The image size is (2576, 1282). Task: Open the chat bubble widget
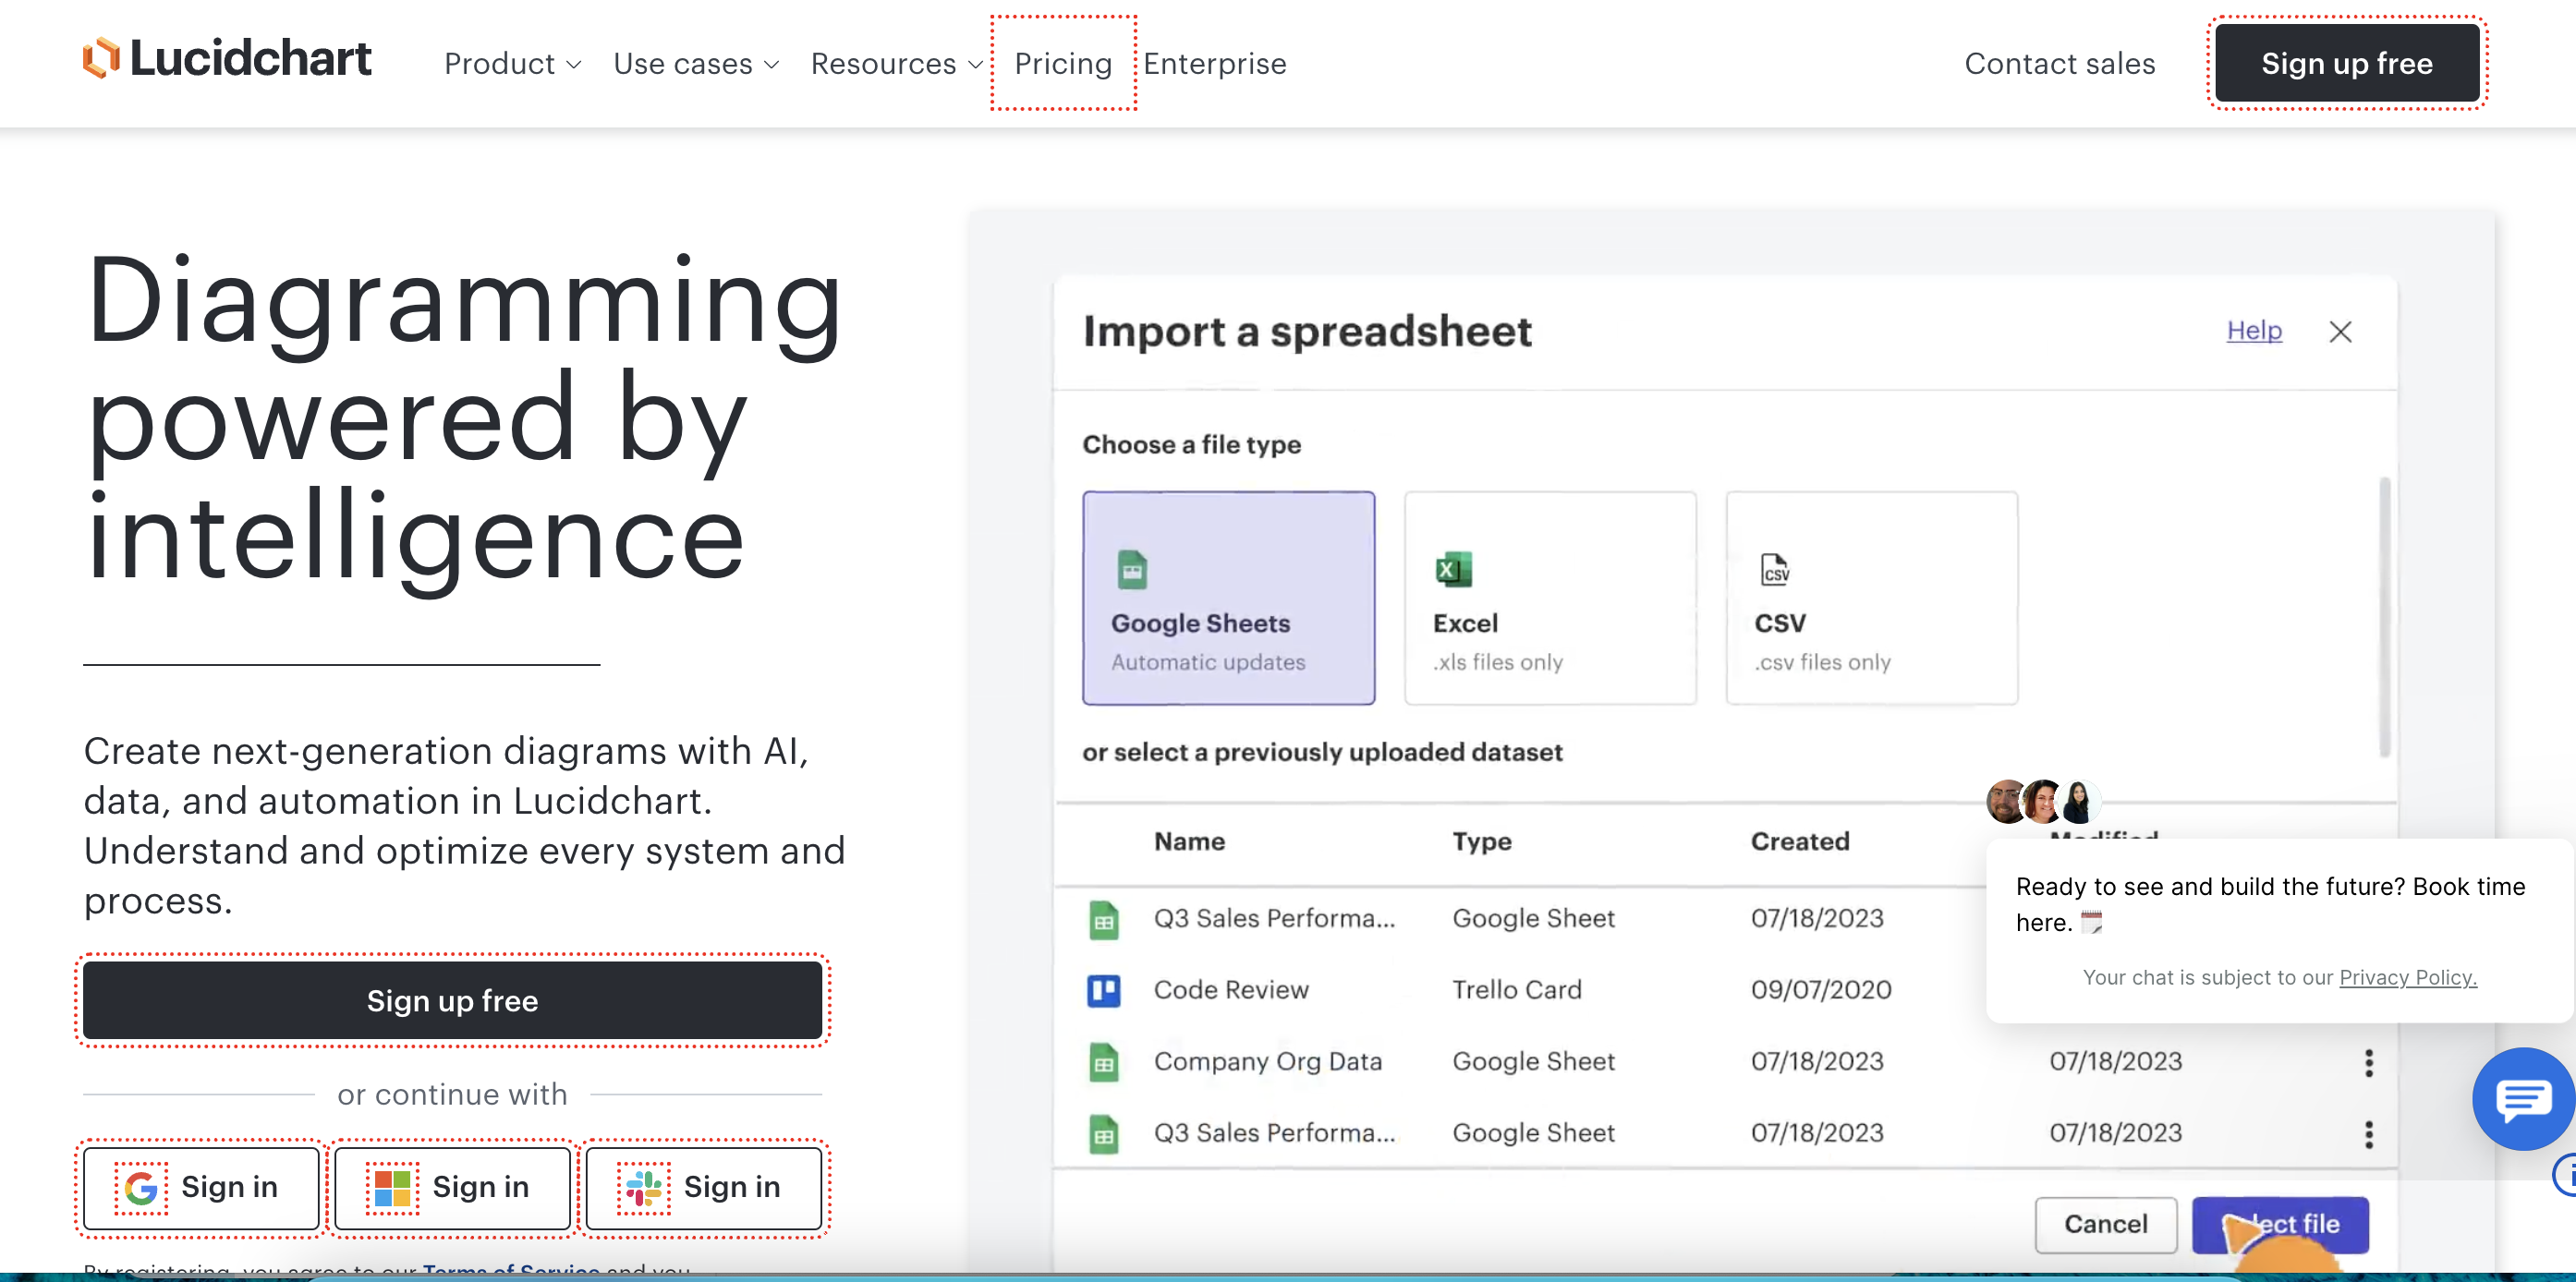[2522, 1099]
